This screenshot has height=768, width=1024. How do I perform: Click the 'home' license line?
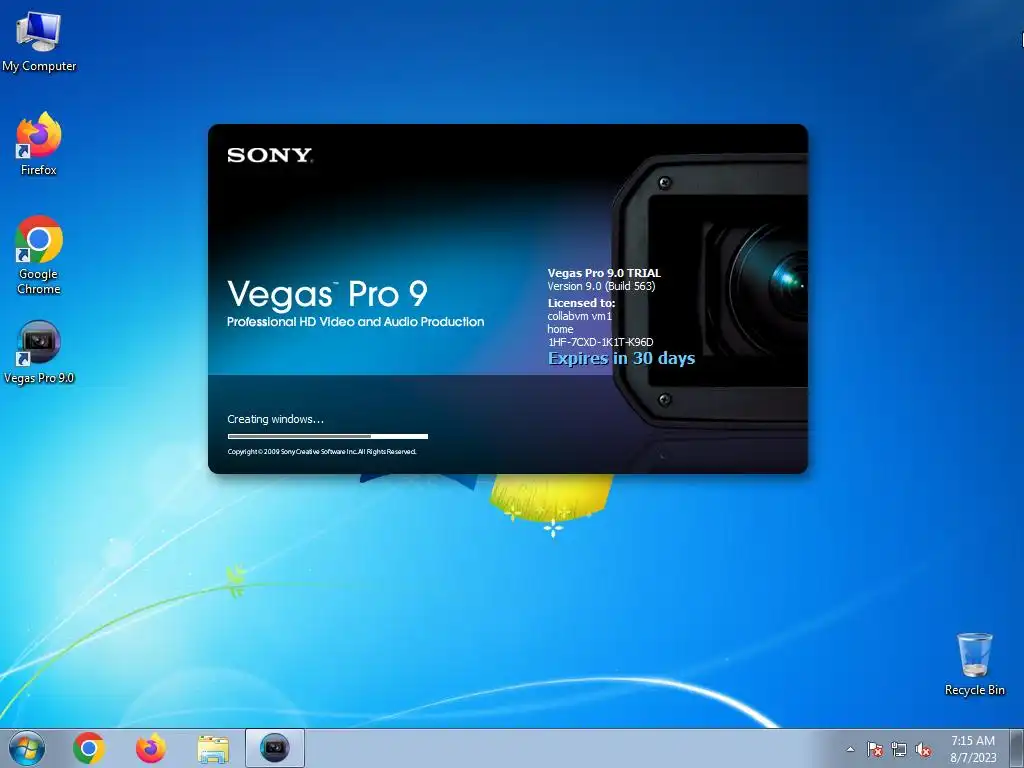pos(560,329)
